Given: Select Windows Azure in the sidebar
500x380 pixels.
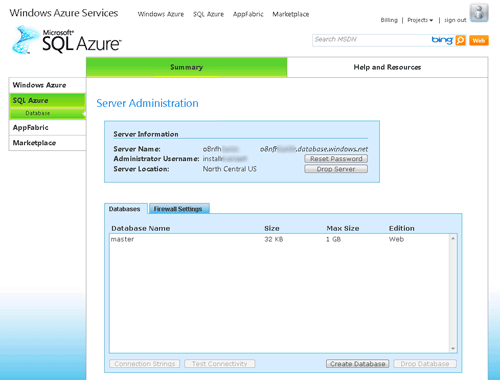Looking at the screenshot, I should click(x=47, y=85).
